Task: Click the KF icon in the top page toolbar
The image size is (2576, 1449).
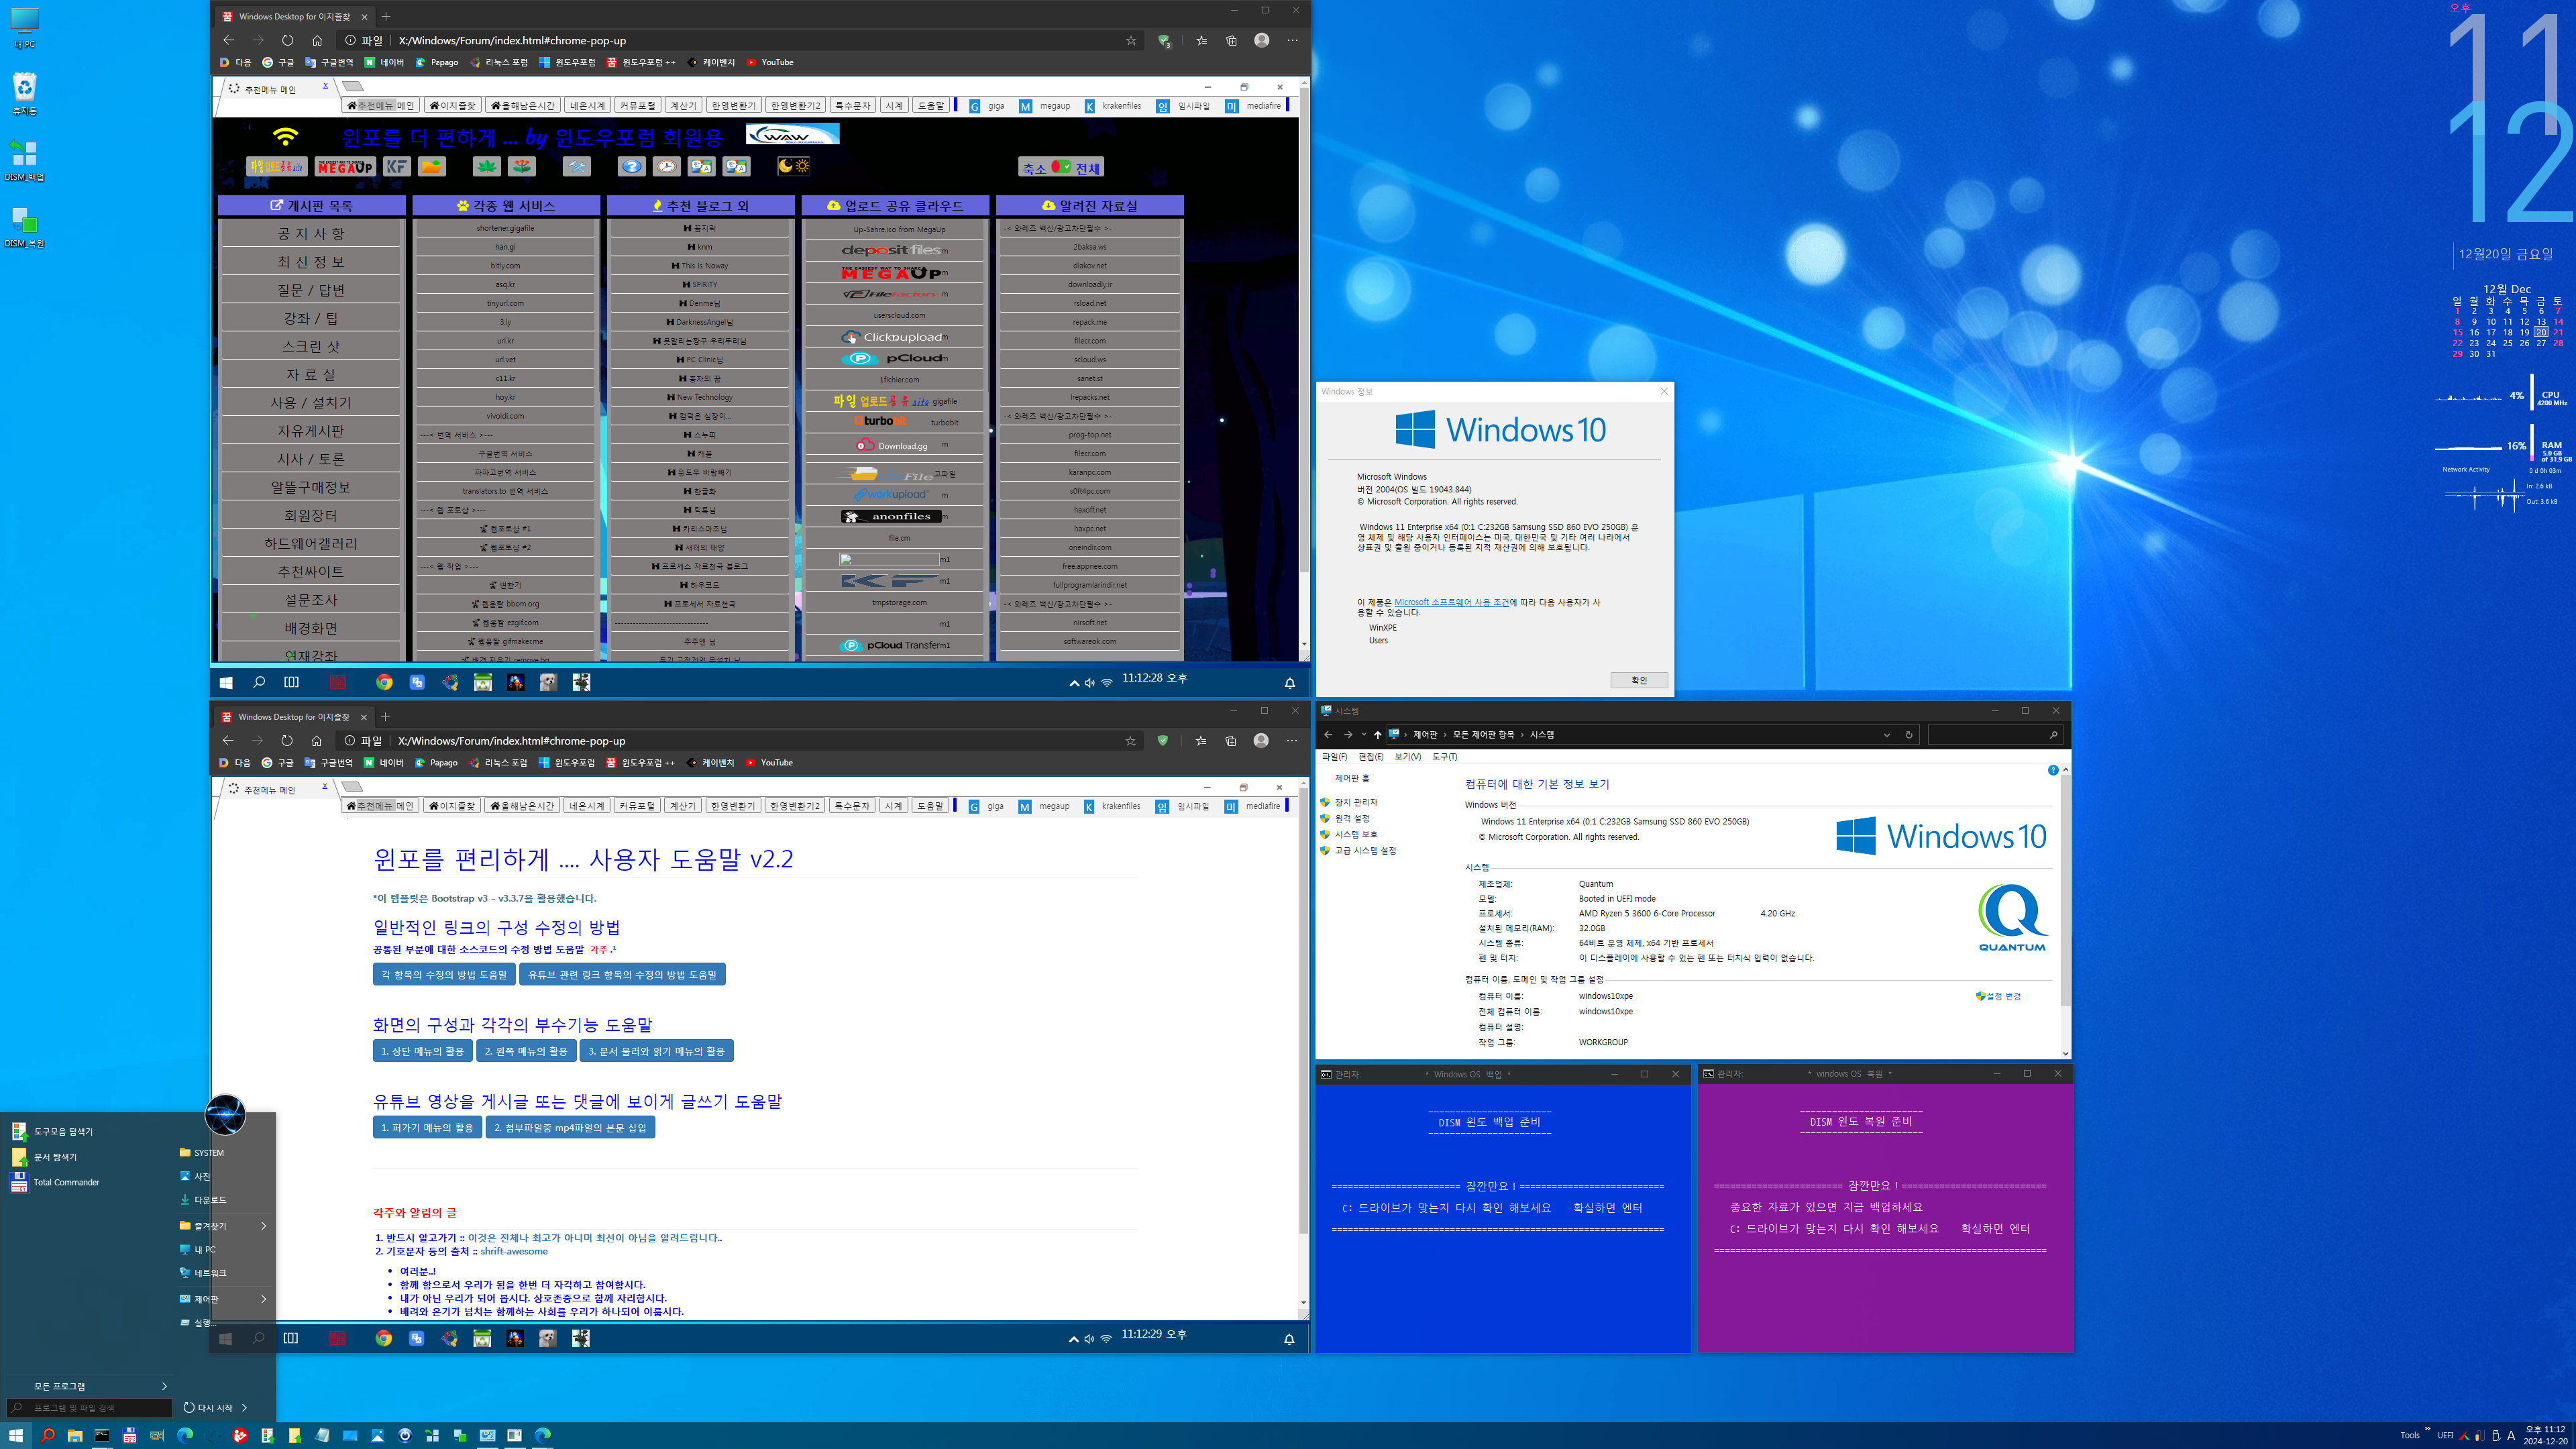Action: (397, 167)
